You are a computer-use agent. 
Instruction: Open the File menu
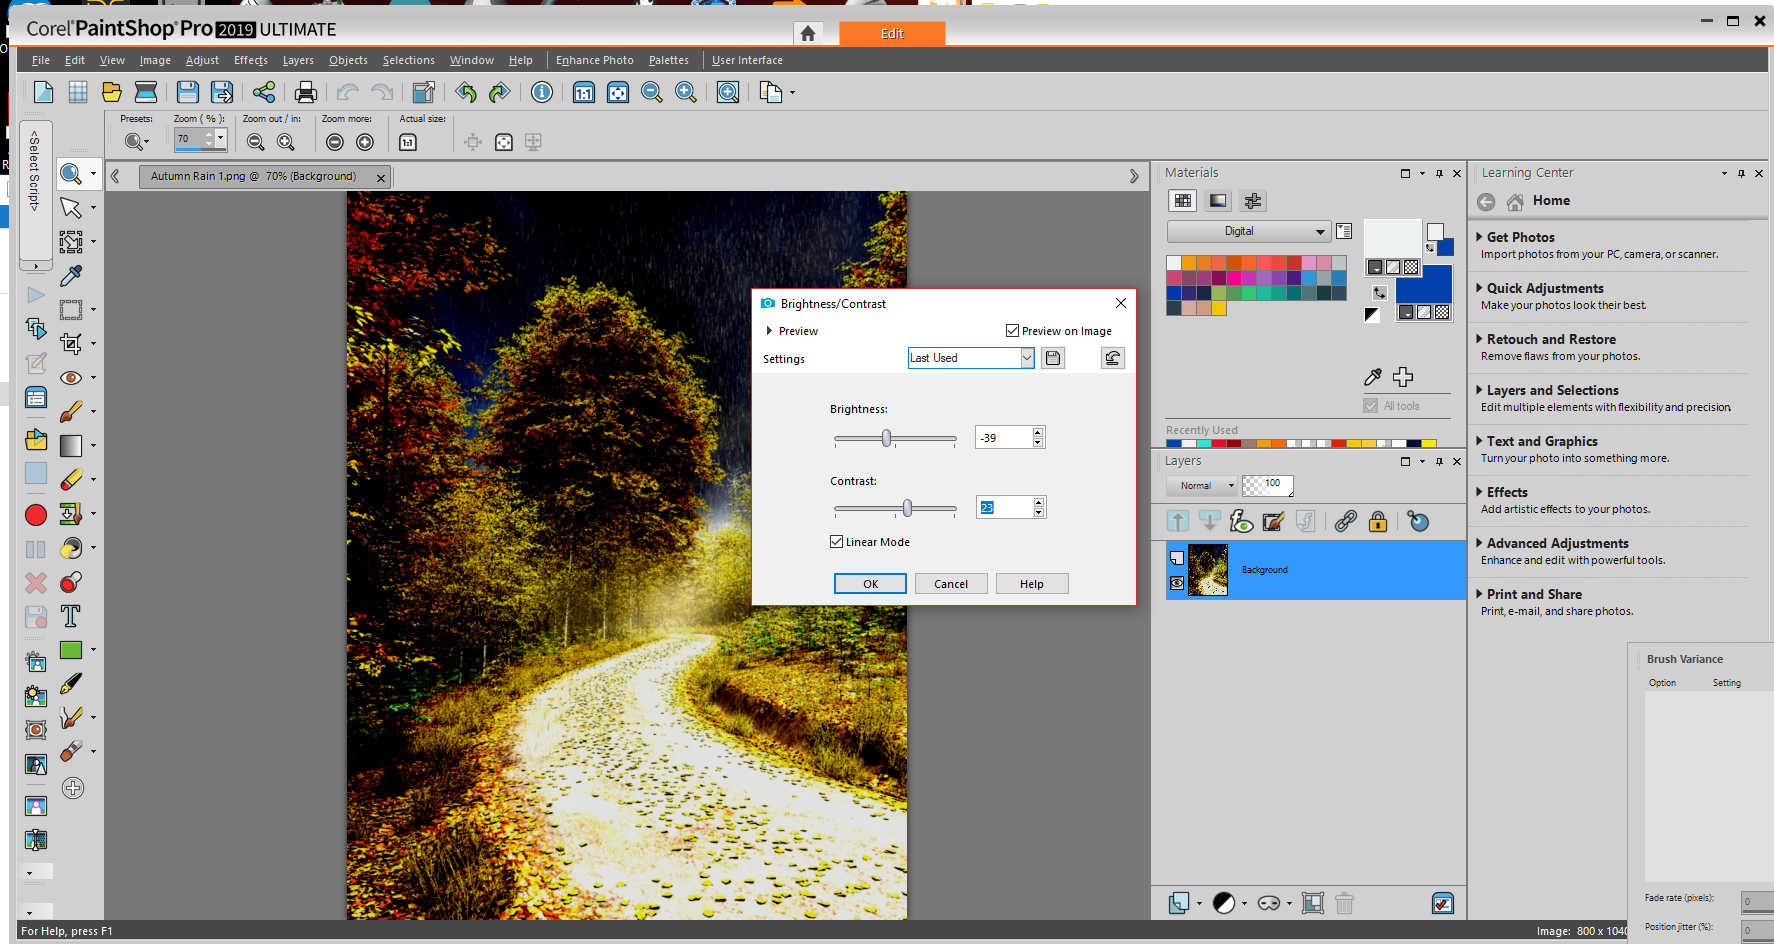click(41, 60)
